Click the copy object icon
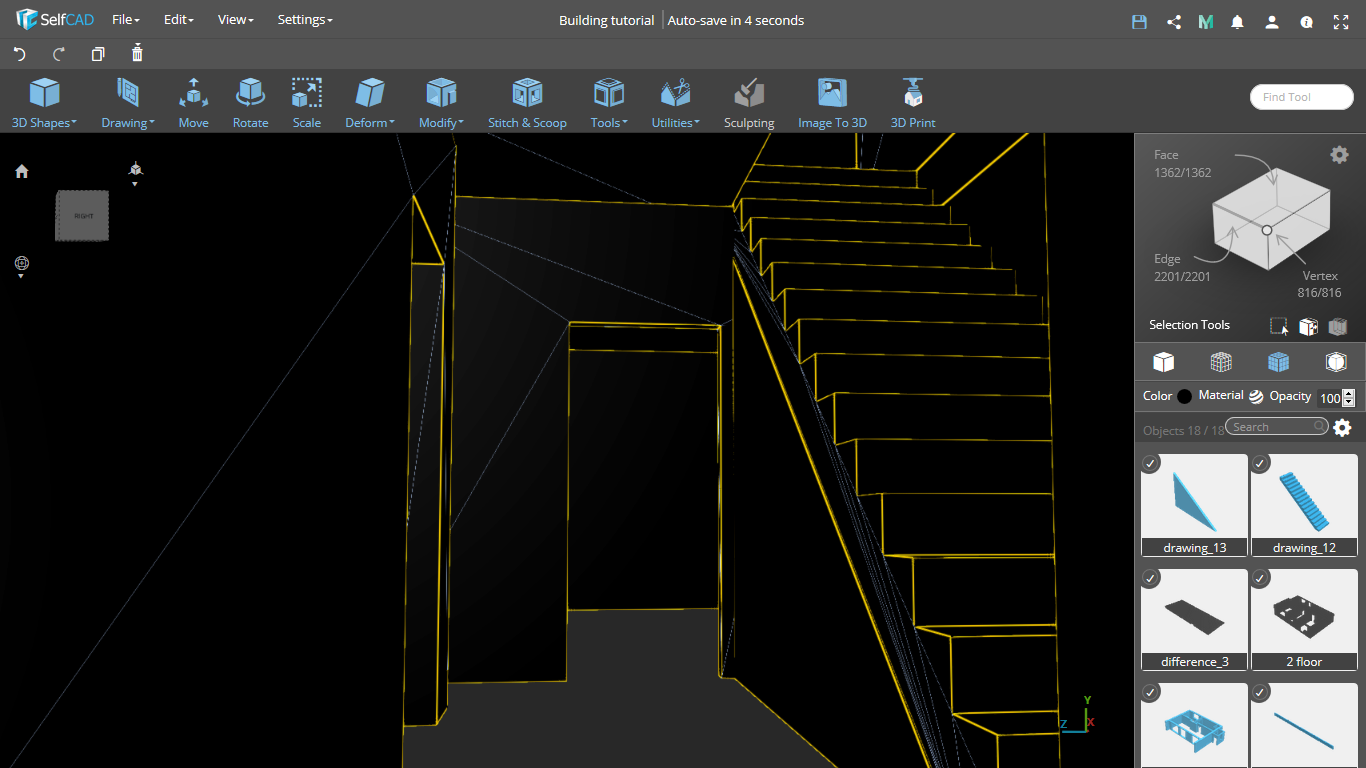 pos(97,54)
